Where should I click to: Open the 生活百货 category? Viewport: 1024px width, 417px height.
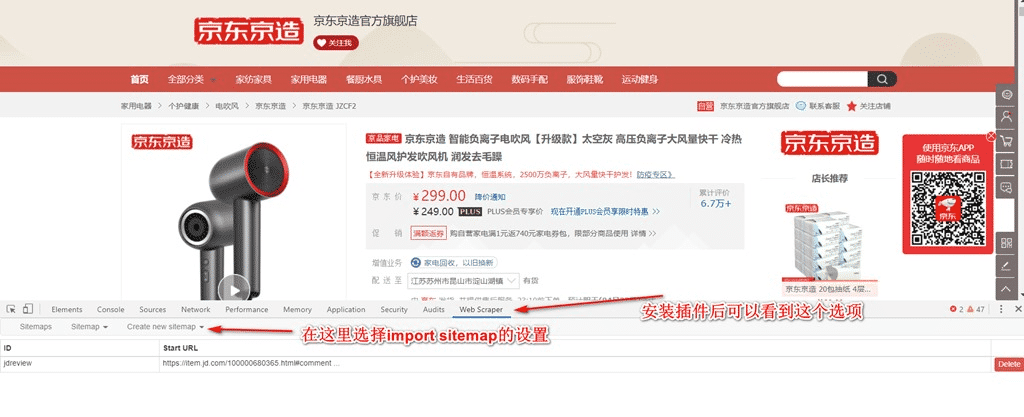click(474, 80)
